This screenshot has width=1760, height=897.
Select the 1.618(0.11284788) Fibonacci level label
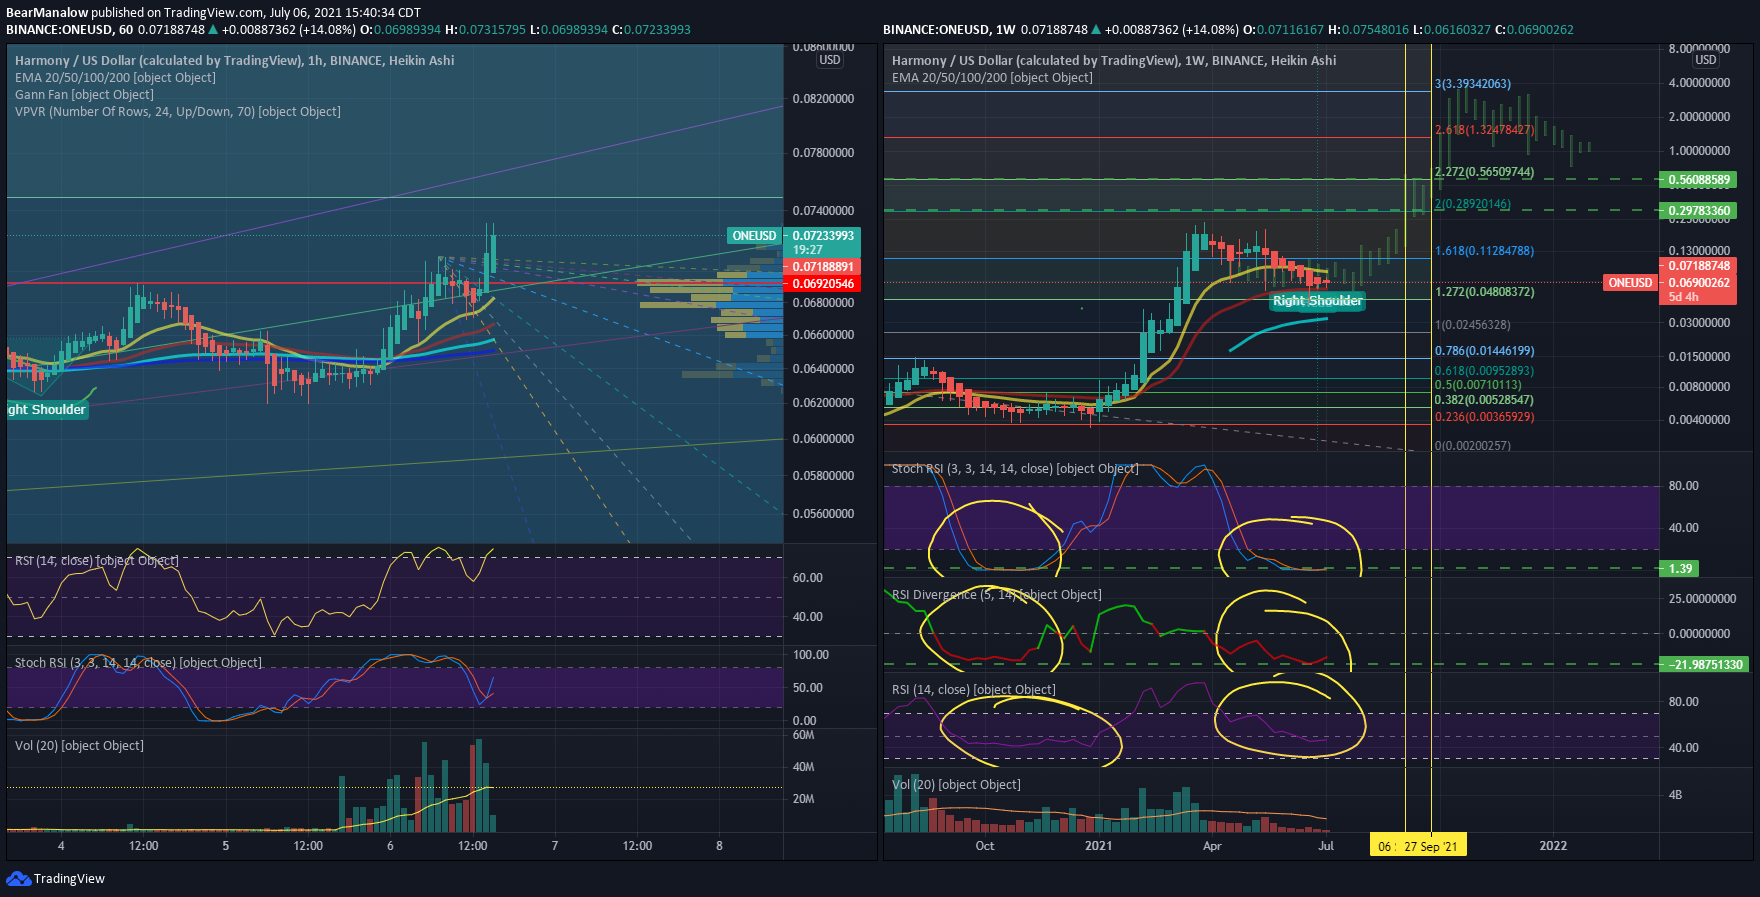1485,251
